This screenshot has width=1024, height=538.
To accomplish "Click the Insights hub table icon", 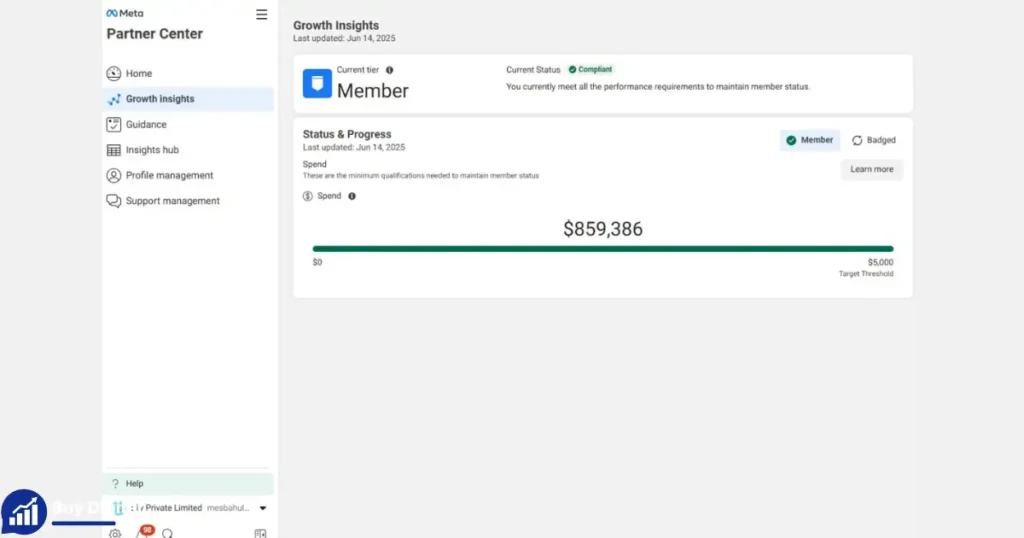I will pyautogui.click(x=114, y=150).
